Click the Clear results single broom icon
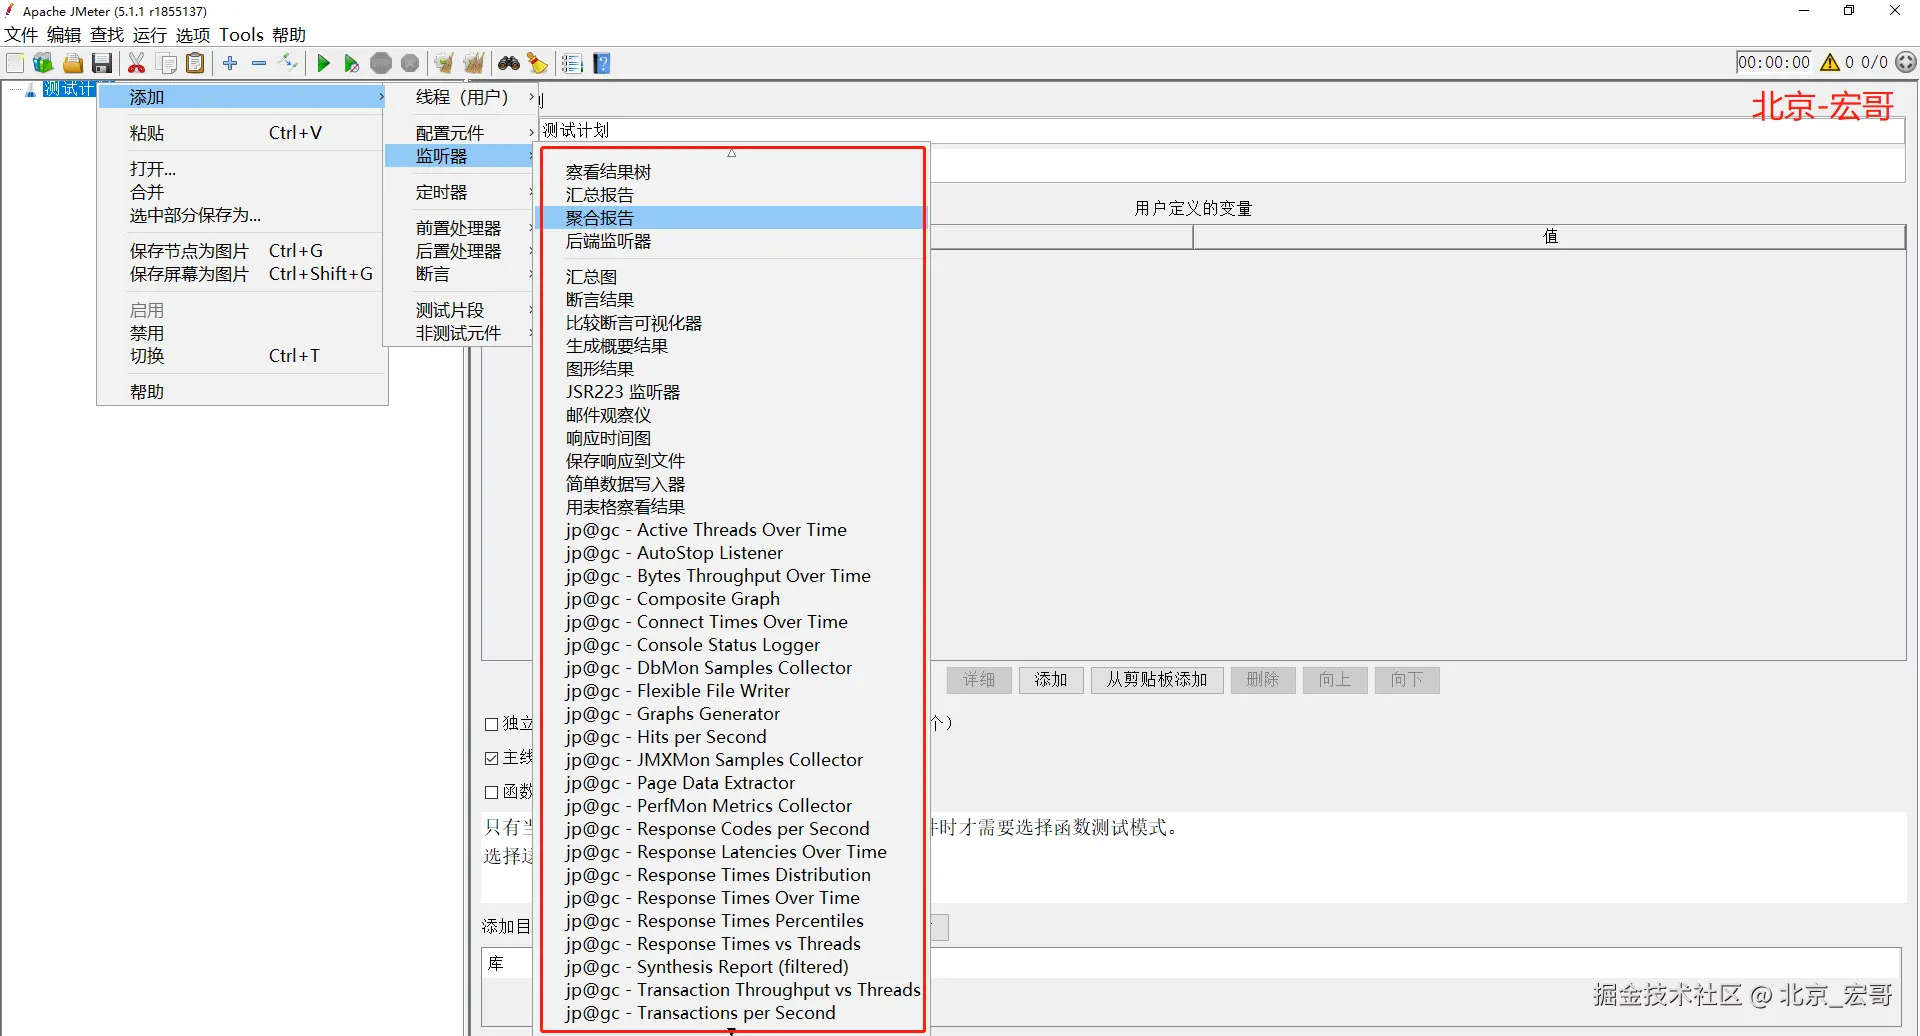Screen dimensions: 1920x1036 (444, 63)
